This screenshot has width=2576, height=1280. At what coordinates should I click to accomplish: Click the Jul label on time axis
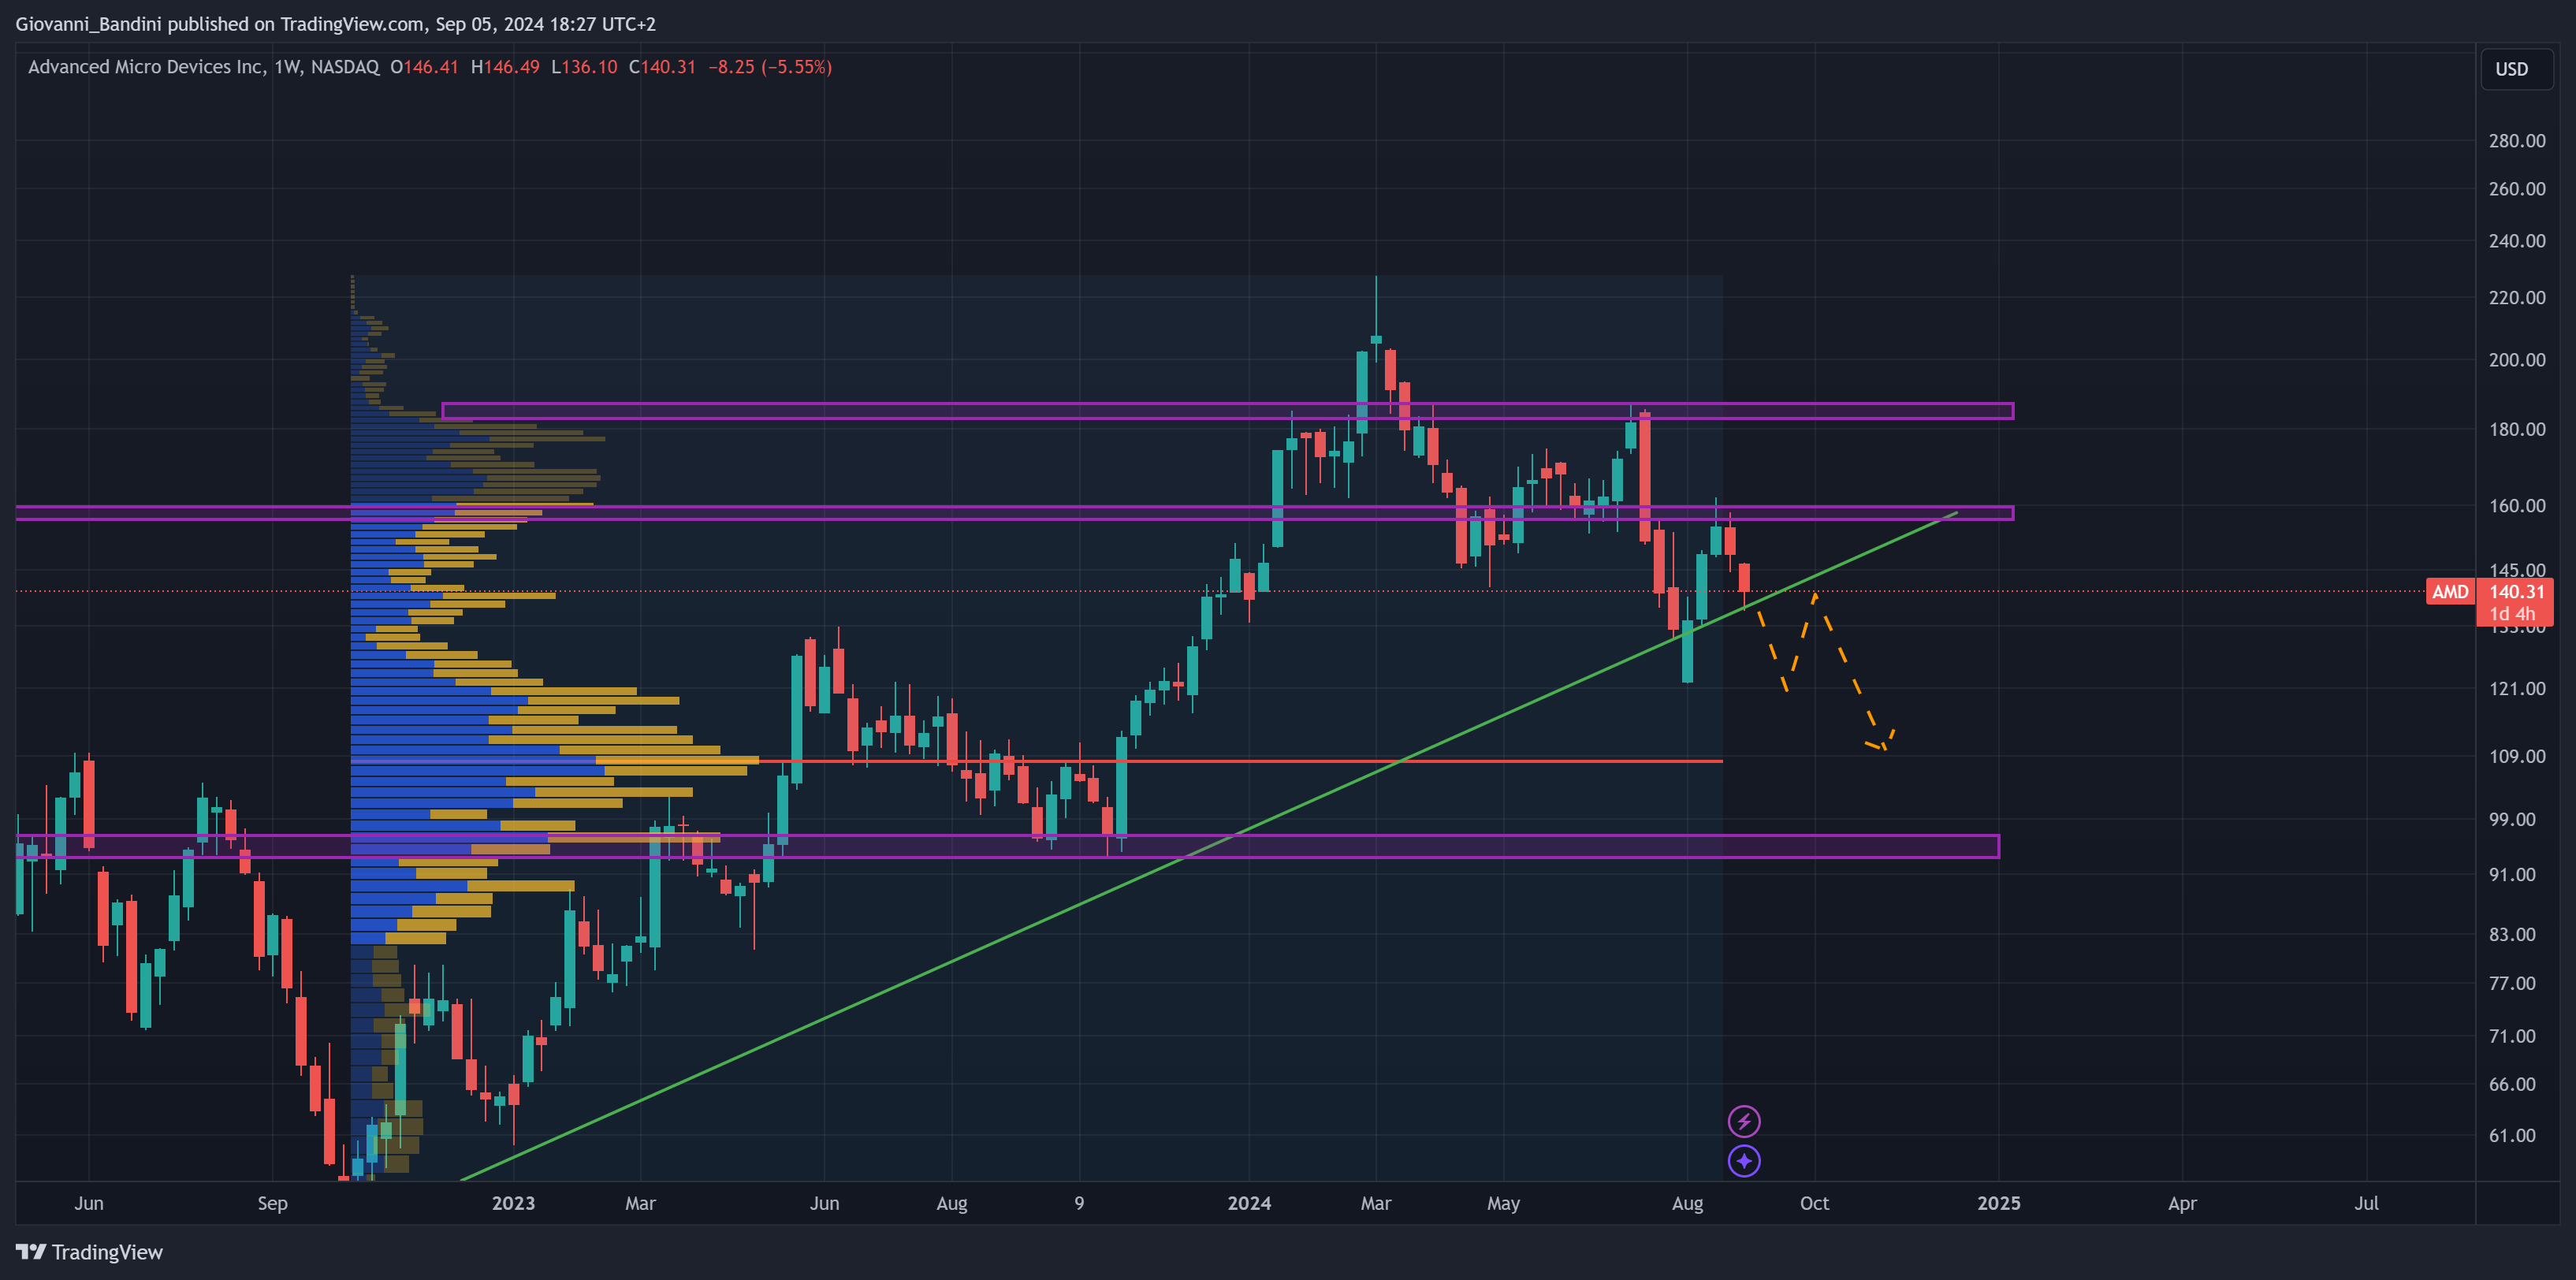pyautogui.click(x=2366, y=1203)
